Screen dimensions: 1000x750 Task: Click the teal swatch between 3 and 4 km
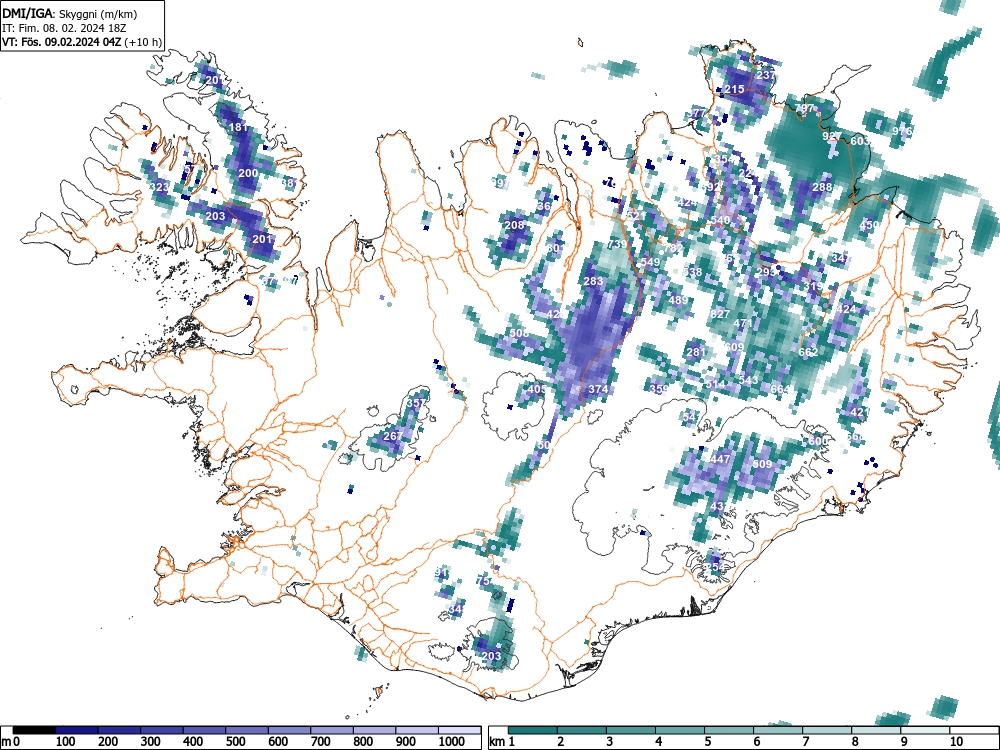click(x=631, y=730)
